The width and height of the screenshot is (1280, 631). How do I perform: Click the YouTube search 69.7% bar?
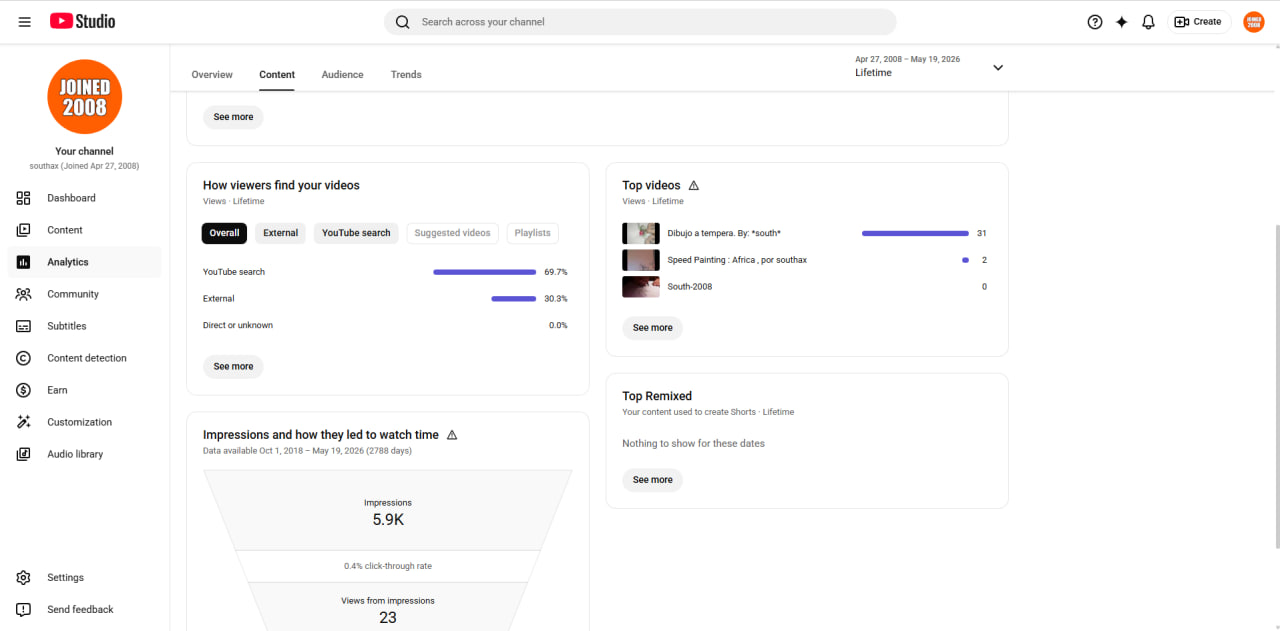click(485, 272)
